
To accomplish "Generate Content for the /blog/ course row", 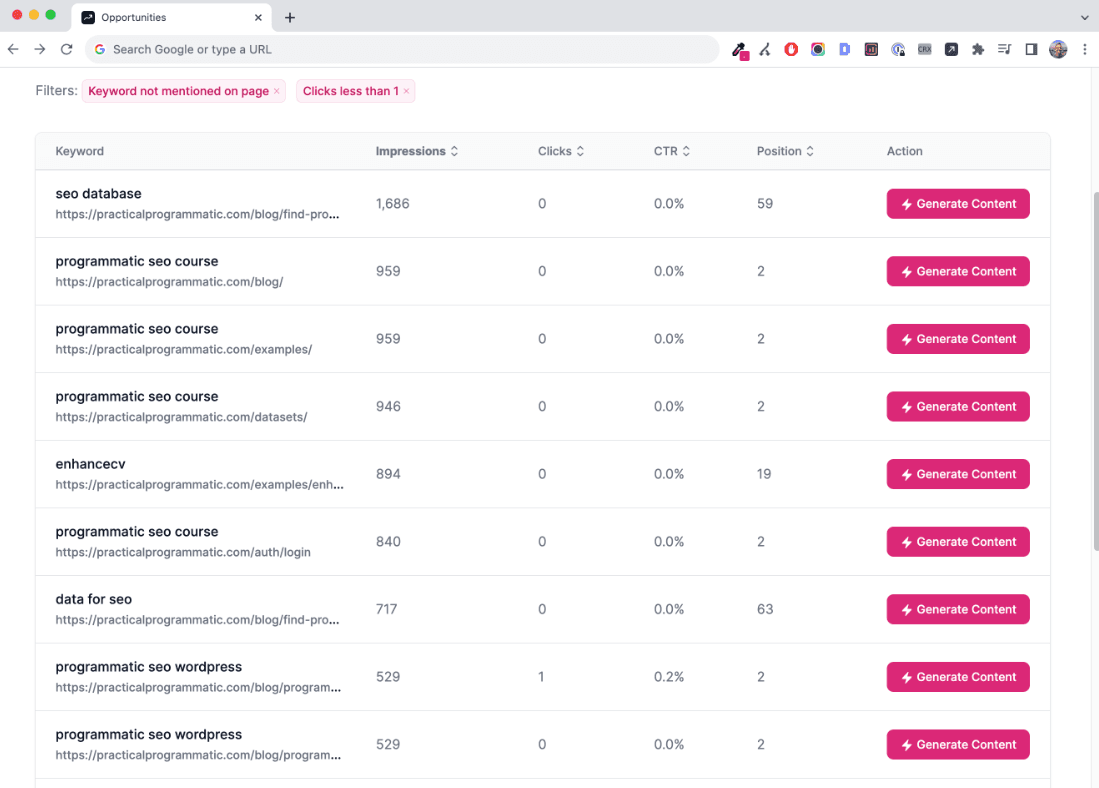I will [x=957, y=271].
